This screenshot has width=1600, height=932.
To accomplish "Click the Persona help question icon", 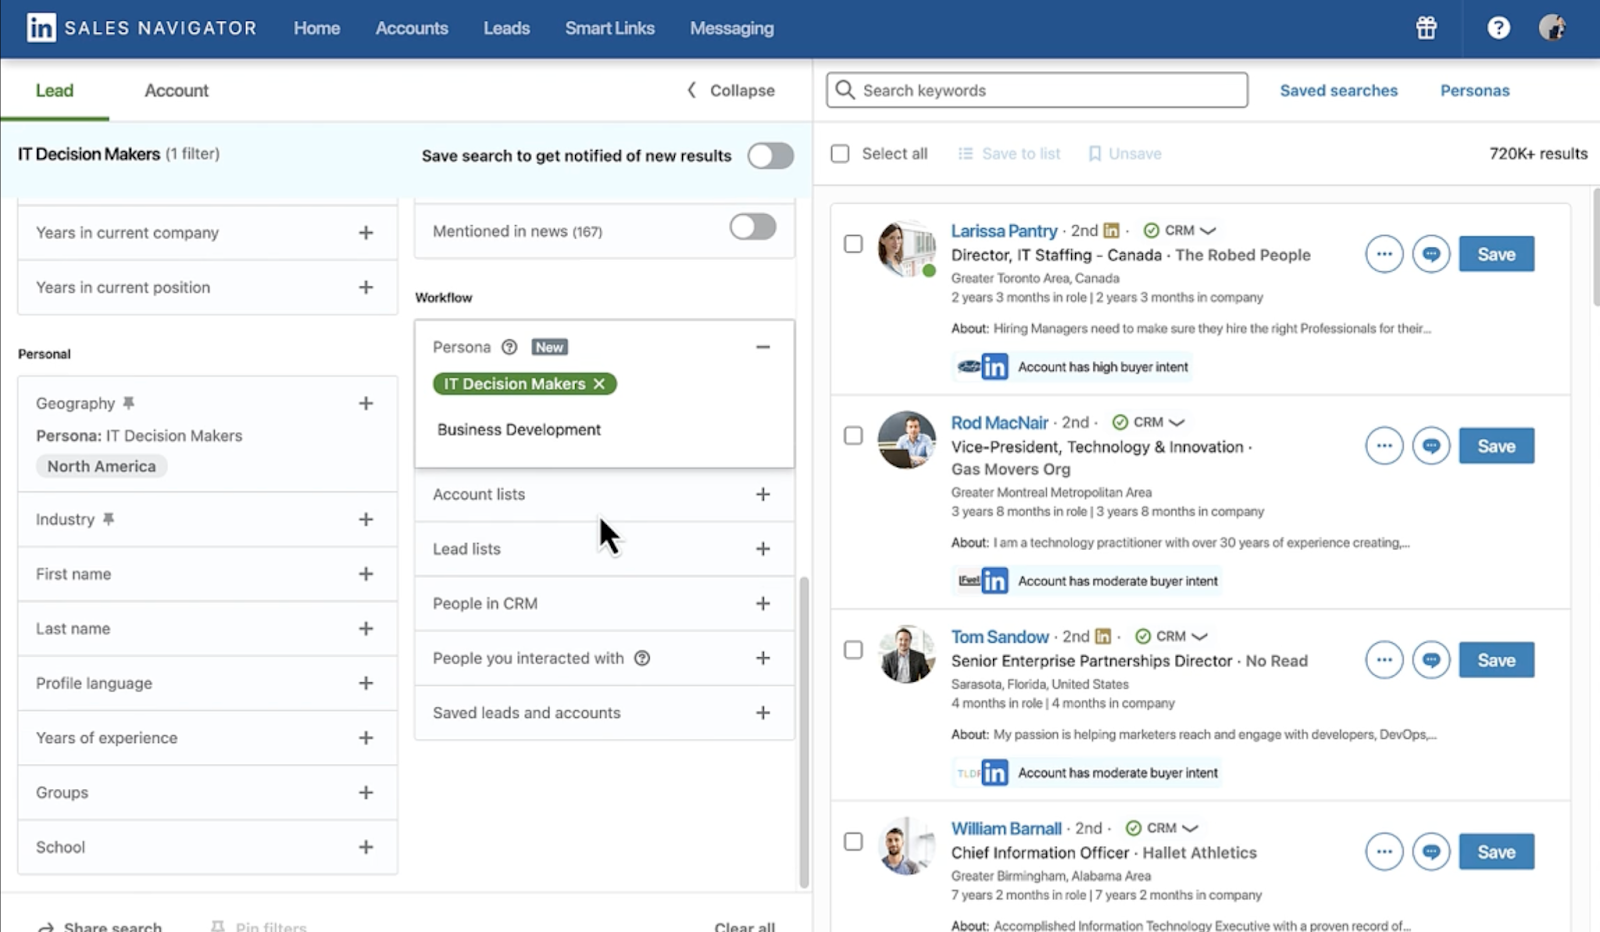I will [x=509, y=347].
